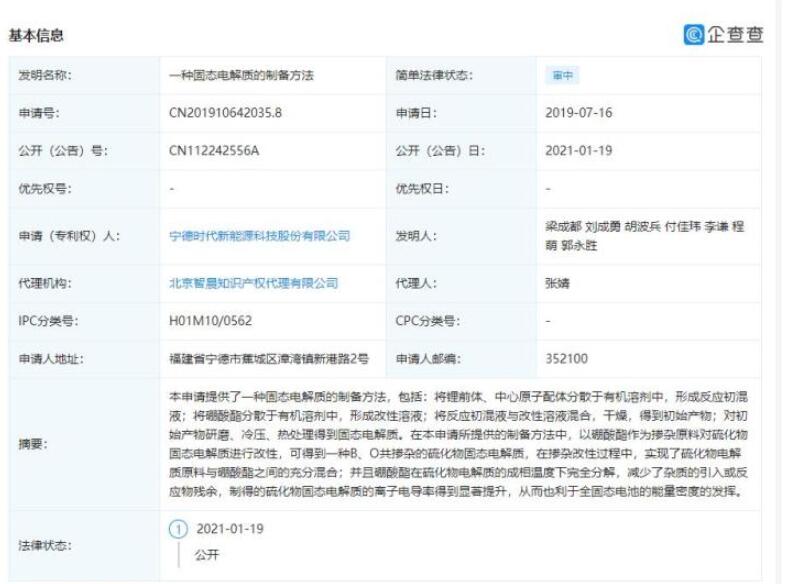Image resolution: width=806 pixels, height=584 pixels.
Task: Click the CPC分类号 field label
Action: pyautogui.click(x=428, y=321)
